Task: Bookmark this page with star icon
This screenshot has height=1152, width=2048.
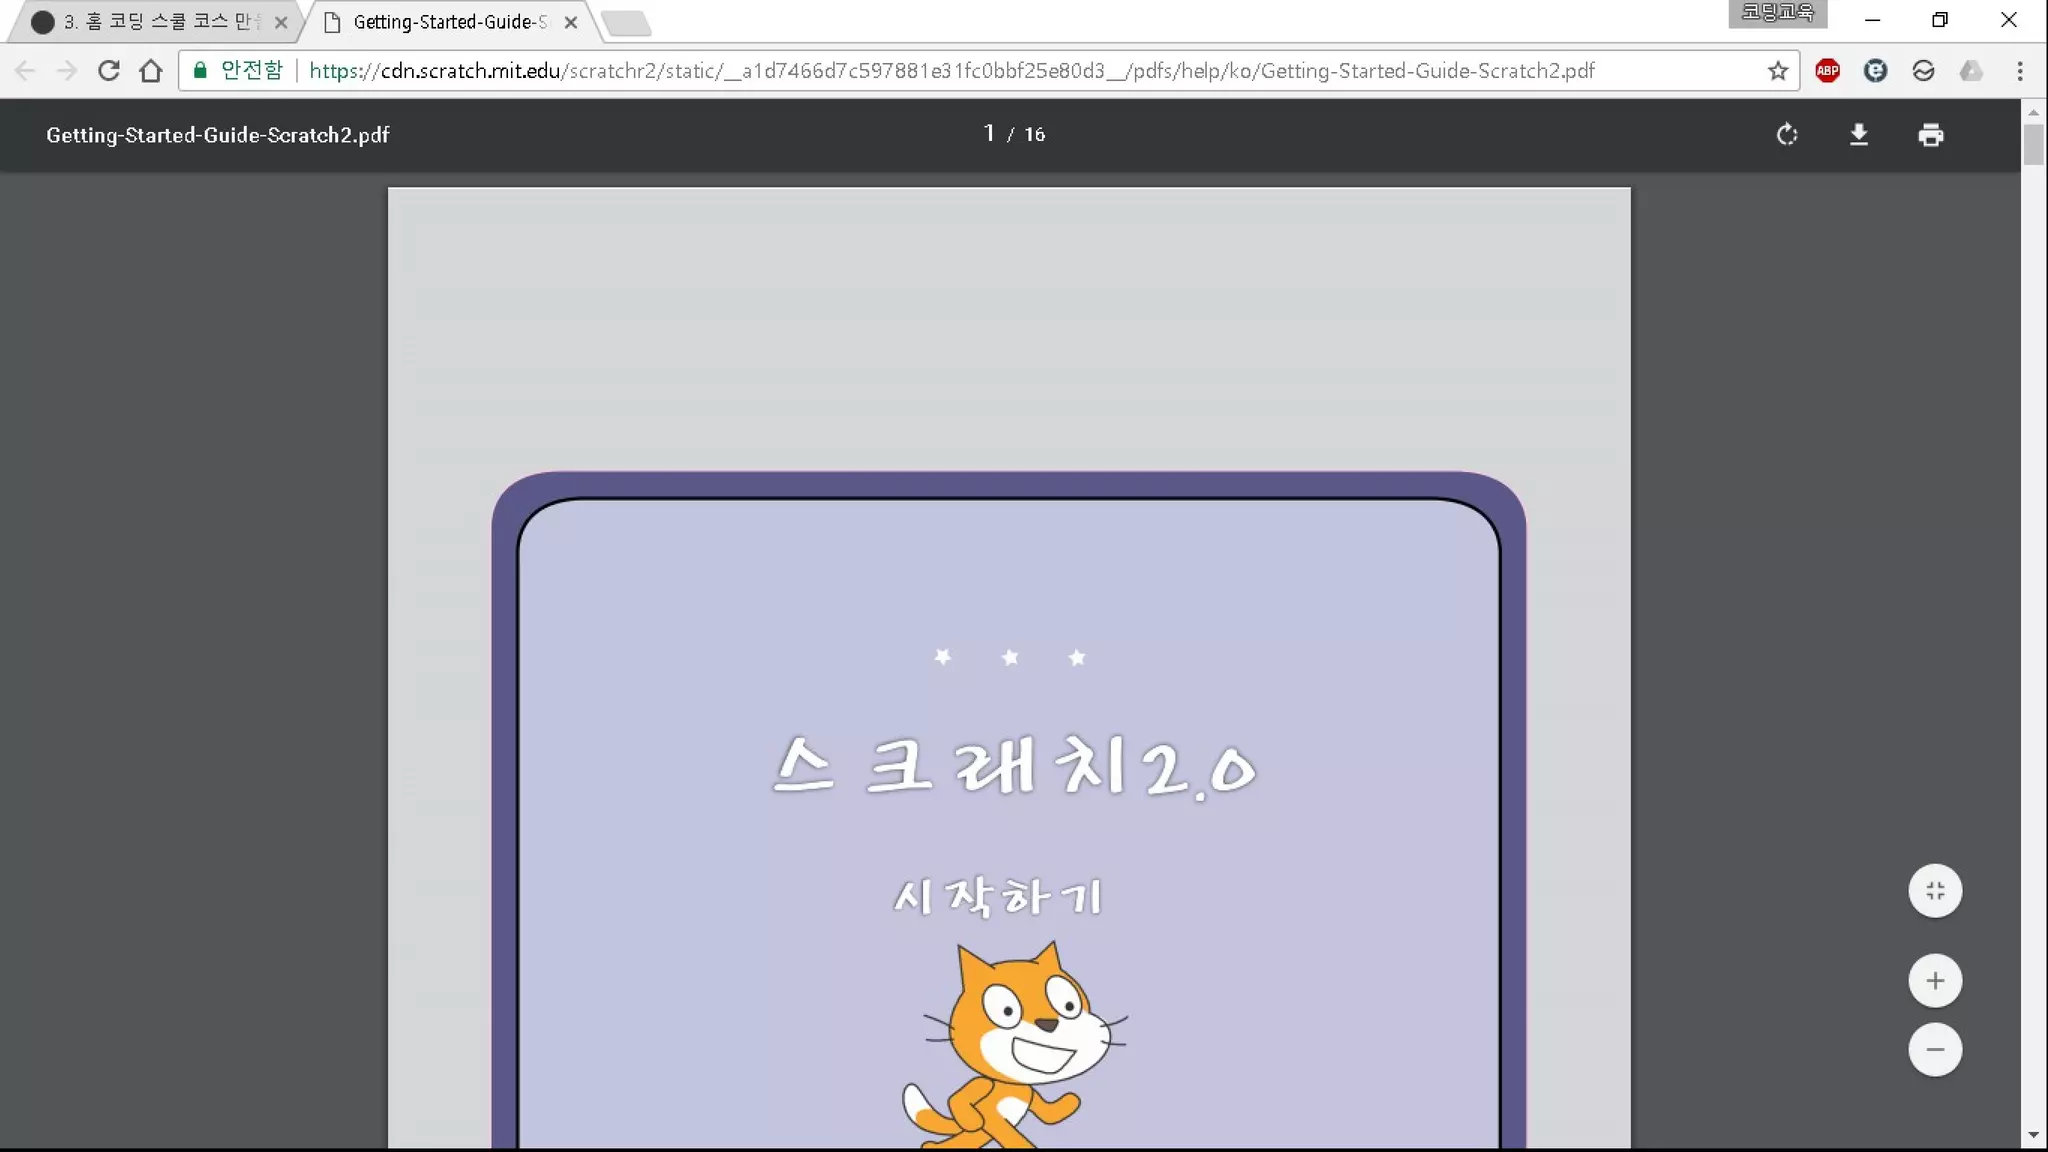Action: 1777,71
